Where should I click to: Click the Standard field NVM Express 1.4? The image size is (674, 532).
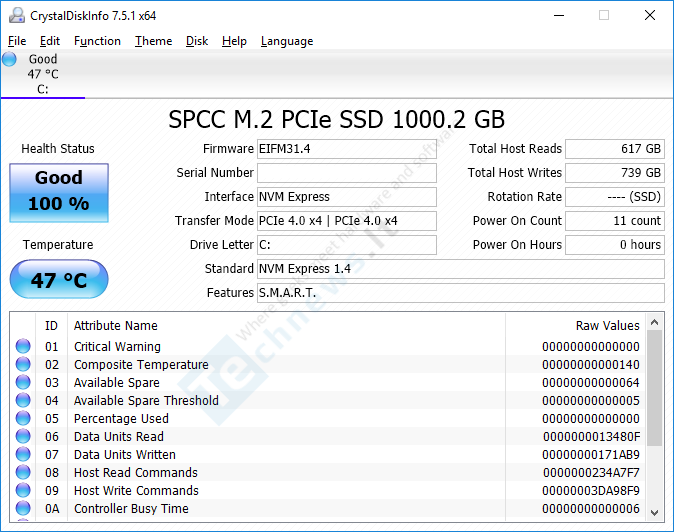(461, 269)
